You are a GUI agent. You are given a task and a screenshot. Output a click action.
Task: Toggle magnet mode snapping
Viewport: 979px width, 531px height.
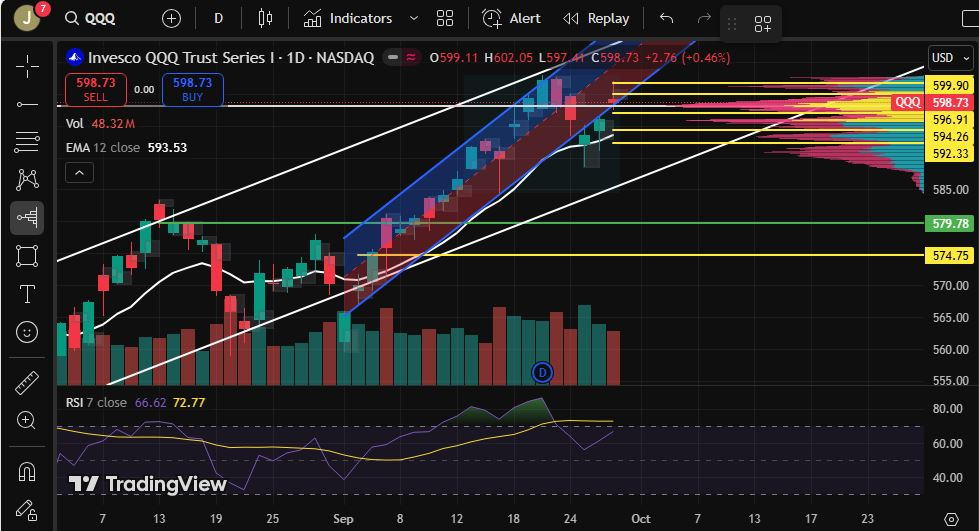[x=27, y=472]
